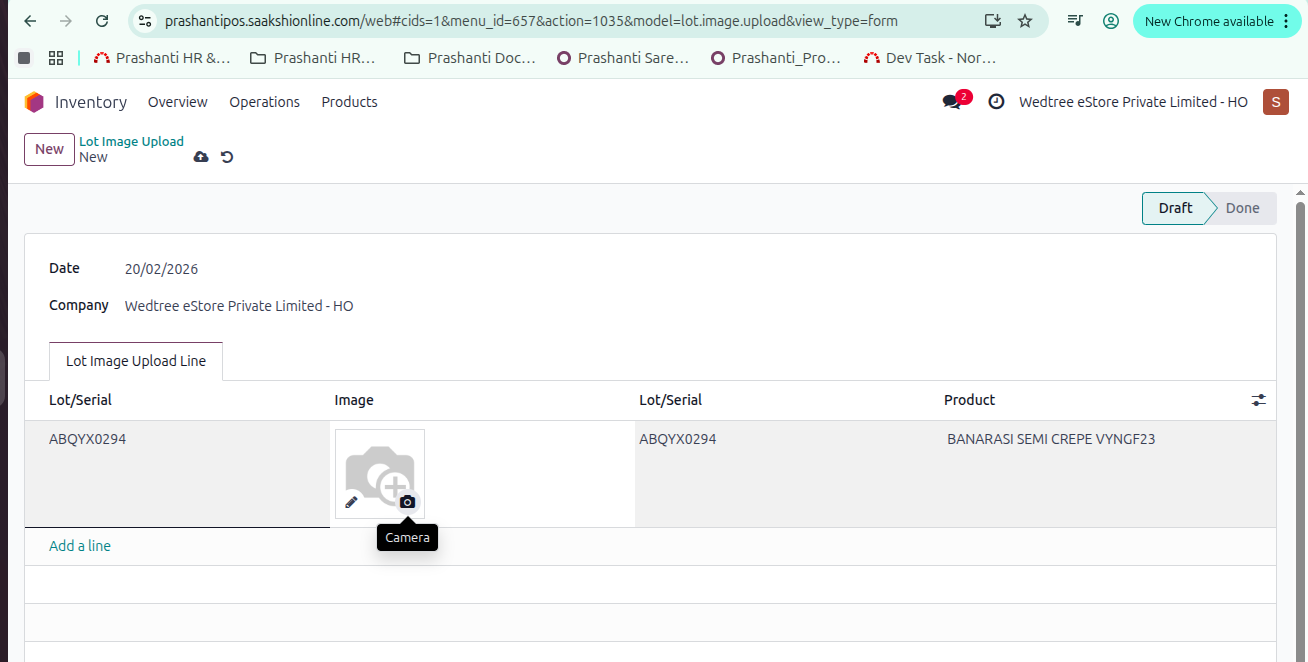1308x662 pixels.
Task: Set status to Done
Action: [1242, 208]
